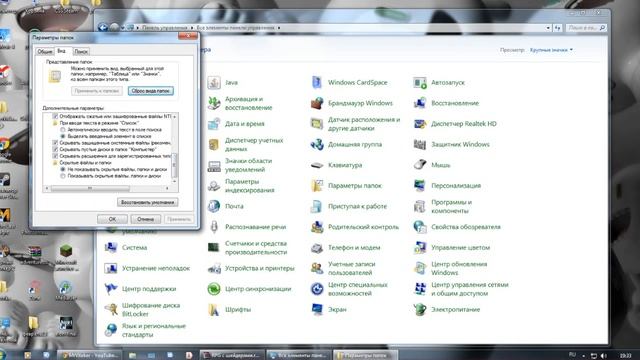Open Параметры индексирования icon
This screenshot has height=360, width=640.
point(214,186)
